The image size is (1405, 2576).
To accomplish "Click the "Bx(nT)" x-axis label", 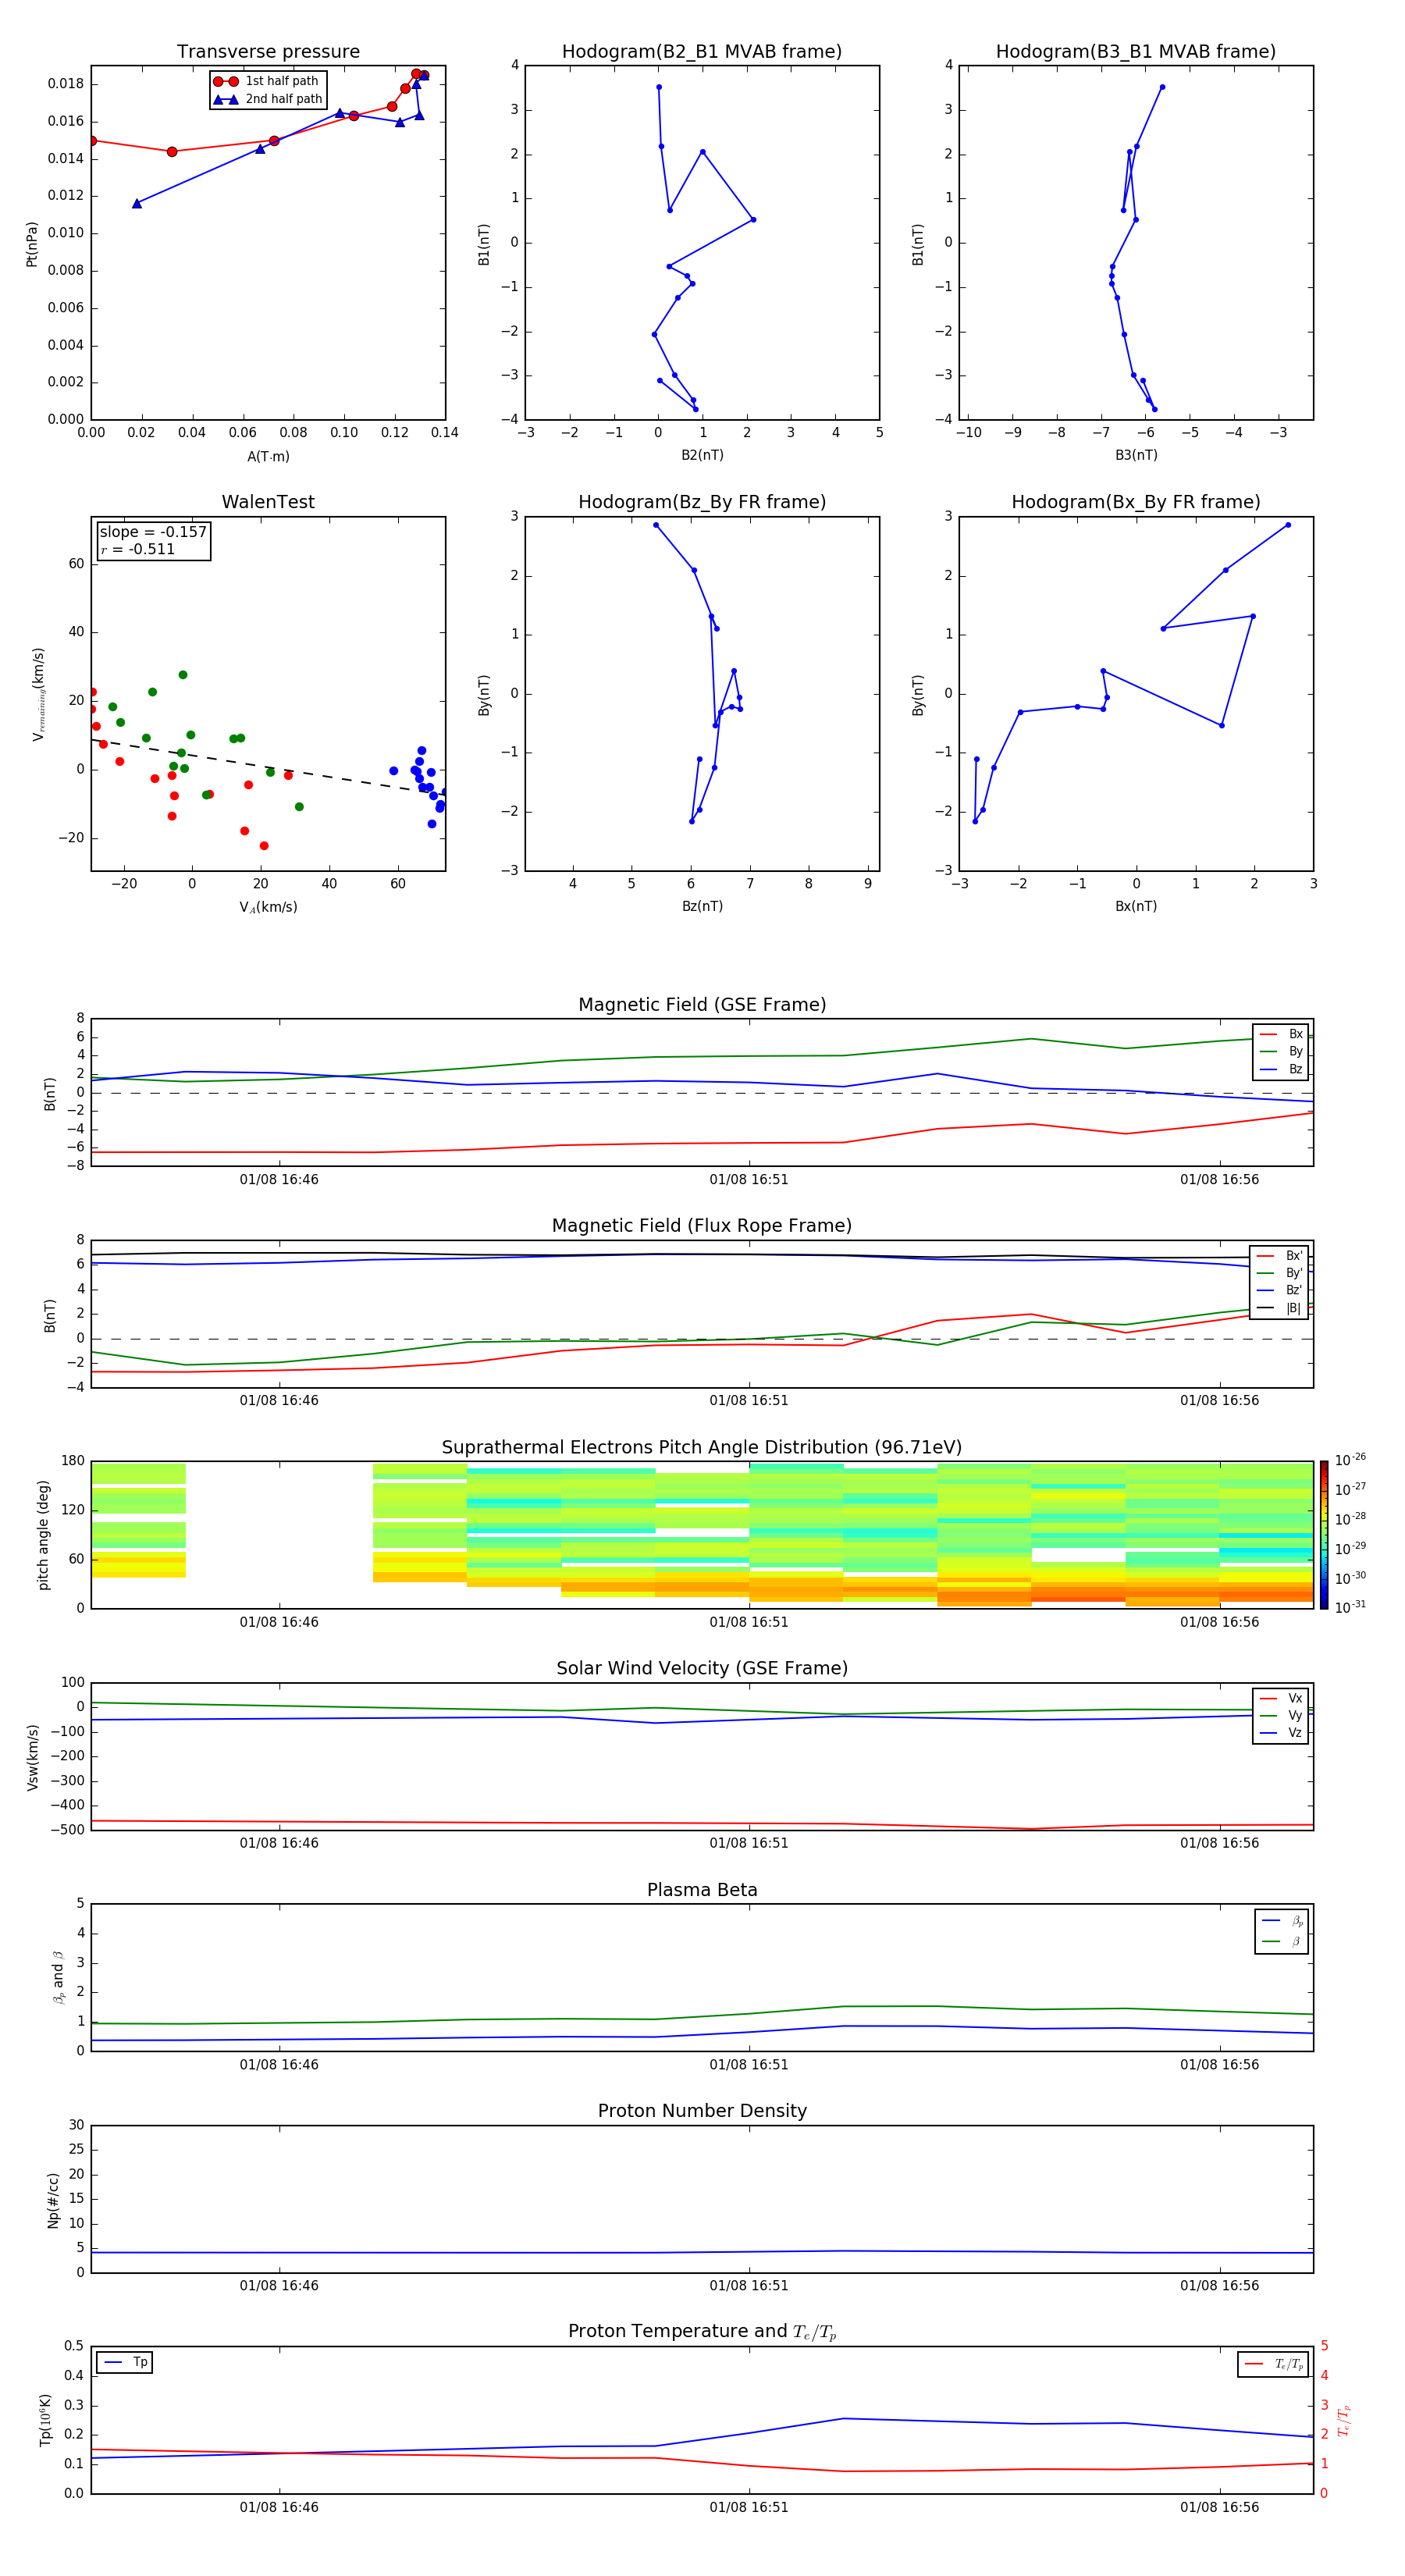I will (x=1136, y=906).
